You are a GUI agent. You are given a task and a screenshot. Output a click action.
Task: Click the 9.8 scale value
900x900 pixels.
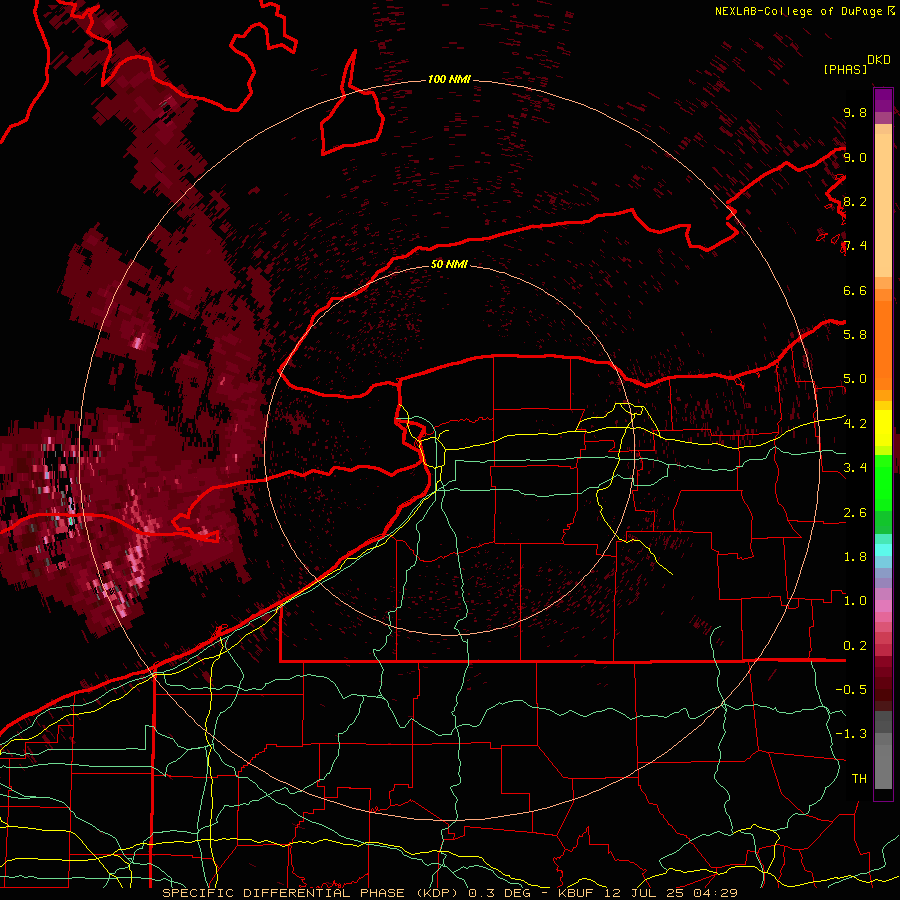point(855,112)
